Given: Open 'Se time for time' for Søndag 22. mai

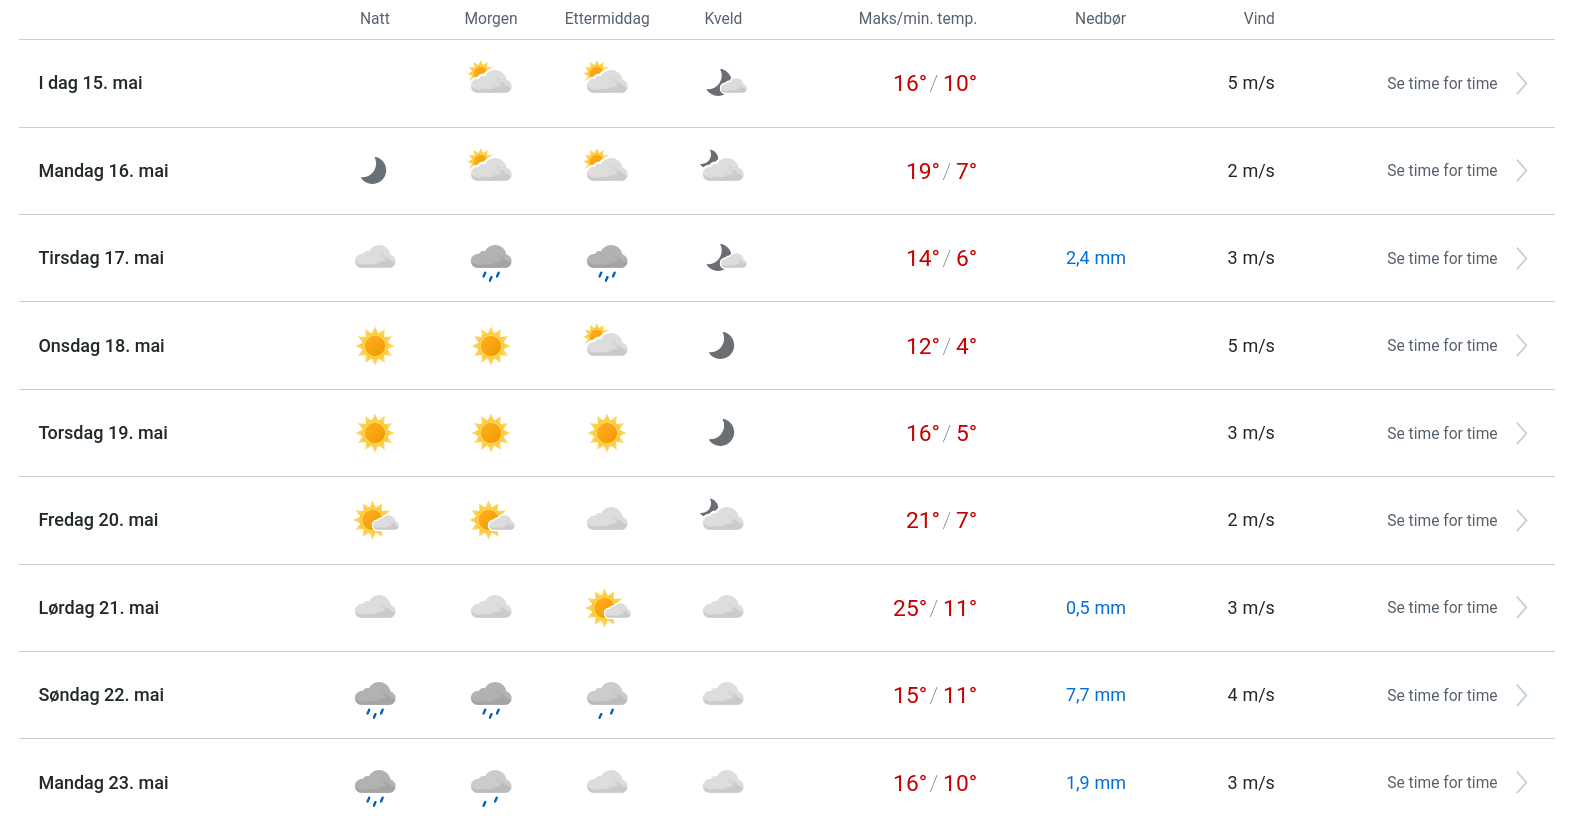Looking at the screenshot, I should [1441, 696].
